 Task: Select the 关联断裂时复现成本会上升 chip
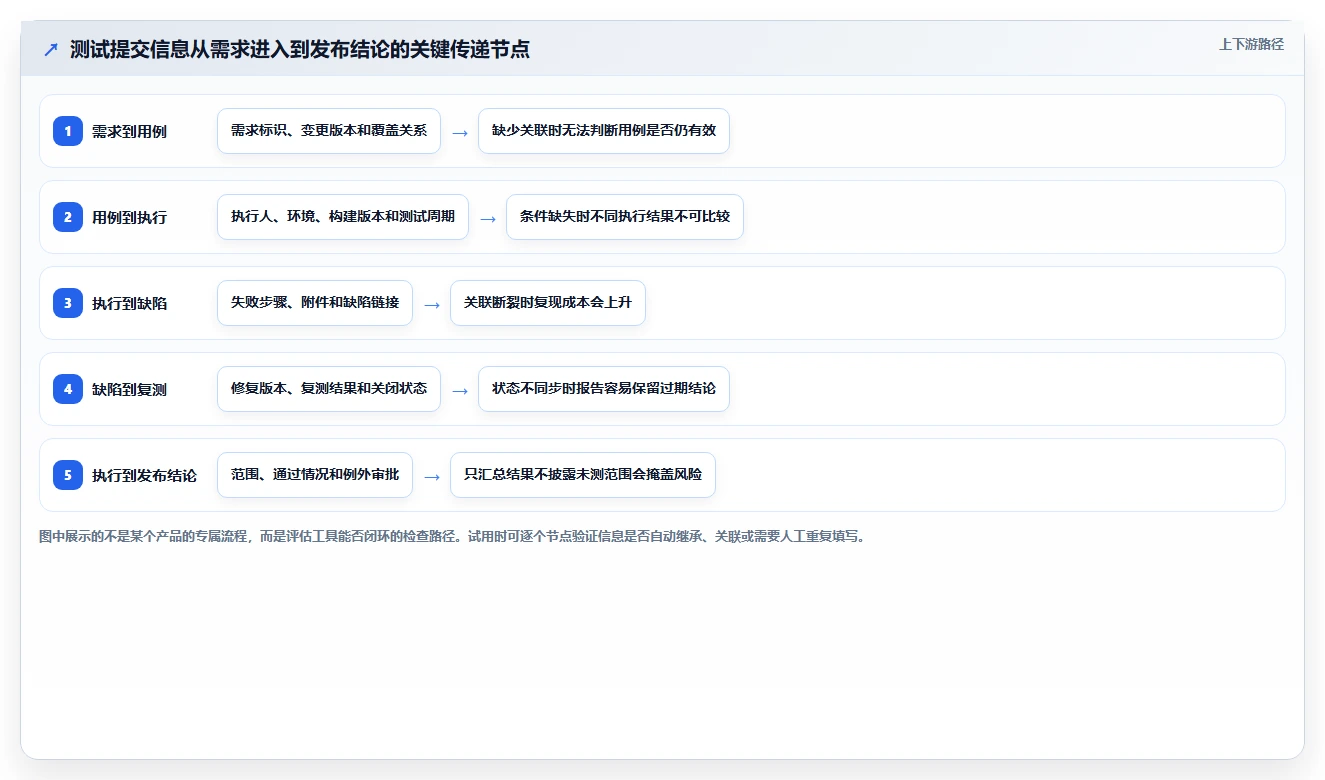[x=548, y=303]
